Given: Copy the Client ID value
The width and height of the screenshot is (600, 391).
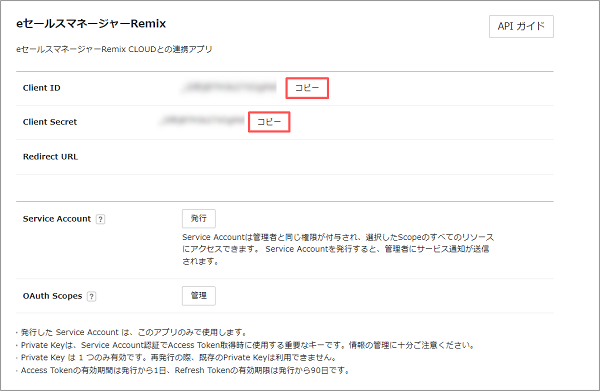Looking at the screenshot, I should coord(307,88).
